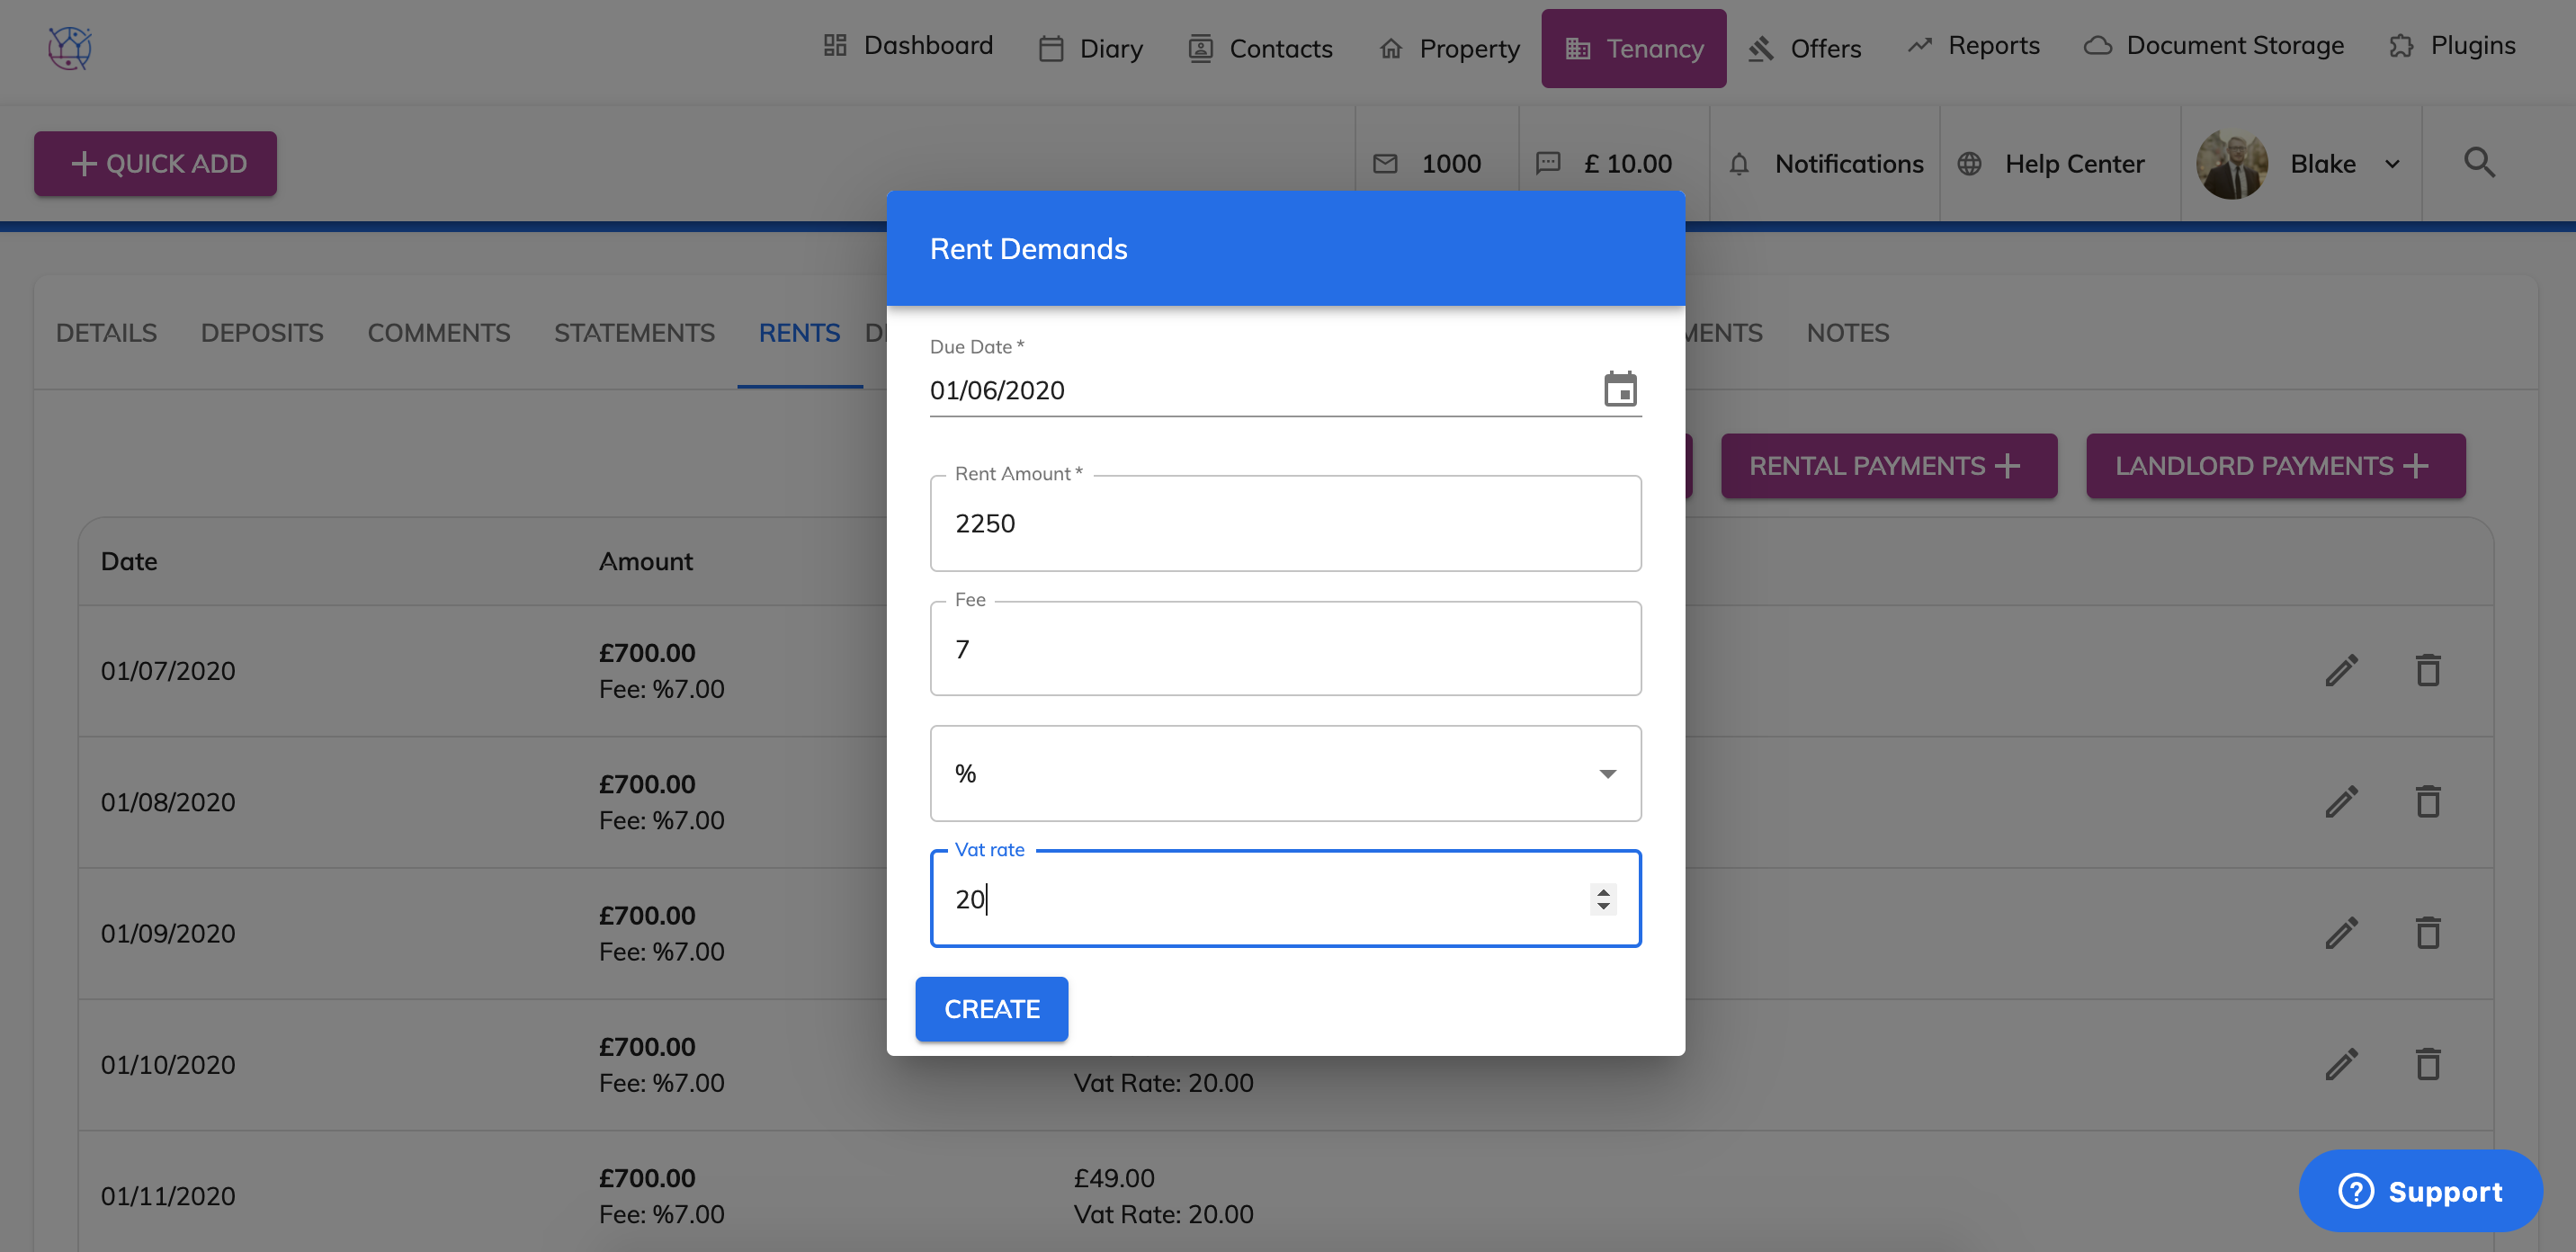Image resolution: width=2576 pixels, height=1252 pixels.
Task: Click the app logo icon
Action: 70,47
